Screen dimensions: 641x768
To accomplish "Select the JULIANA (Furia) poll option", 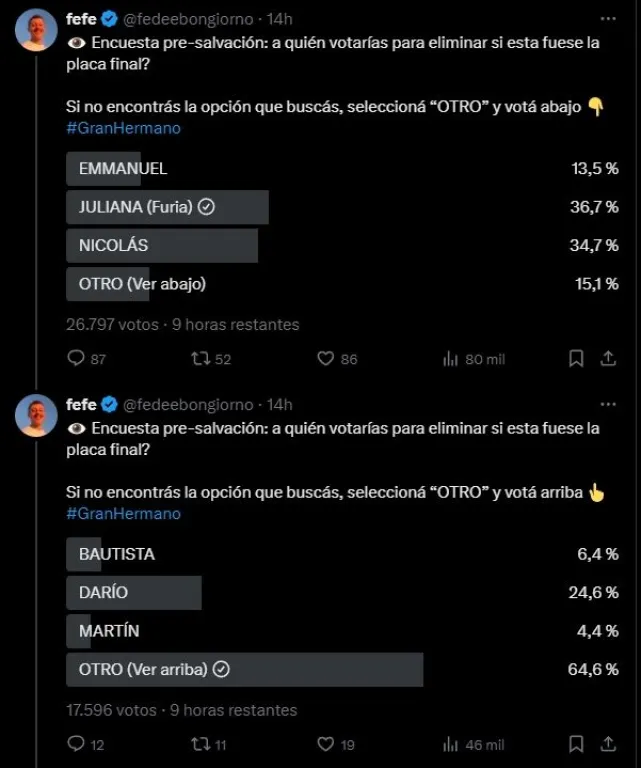I will pyautogui.click(x=342, y=207).
